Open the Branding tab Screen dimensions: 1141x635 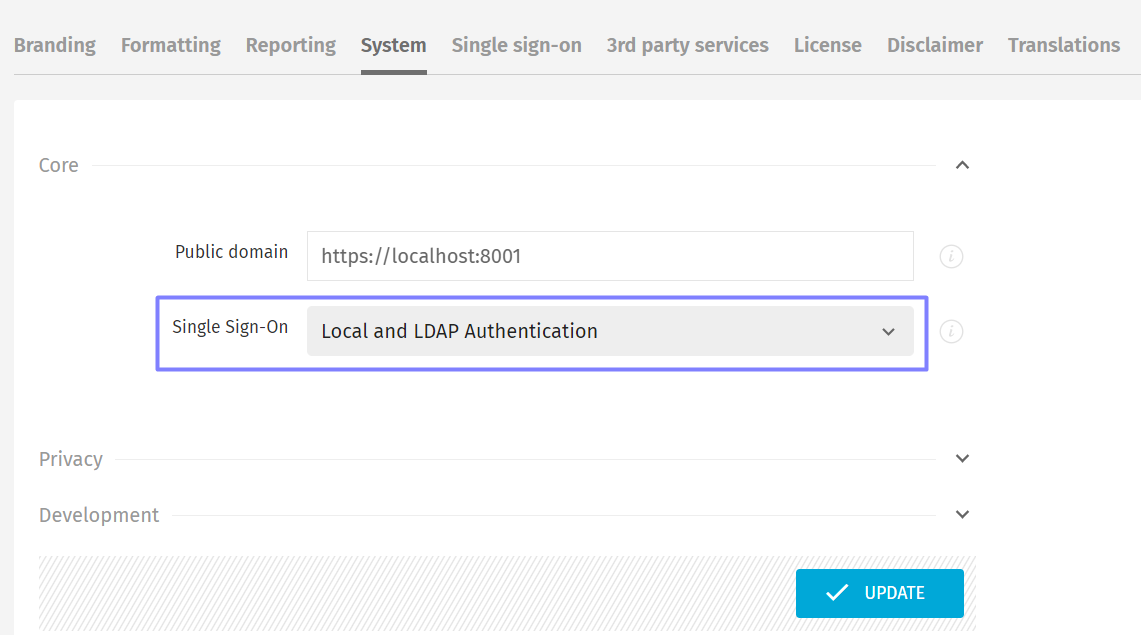(x=55, y=45)
